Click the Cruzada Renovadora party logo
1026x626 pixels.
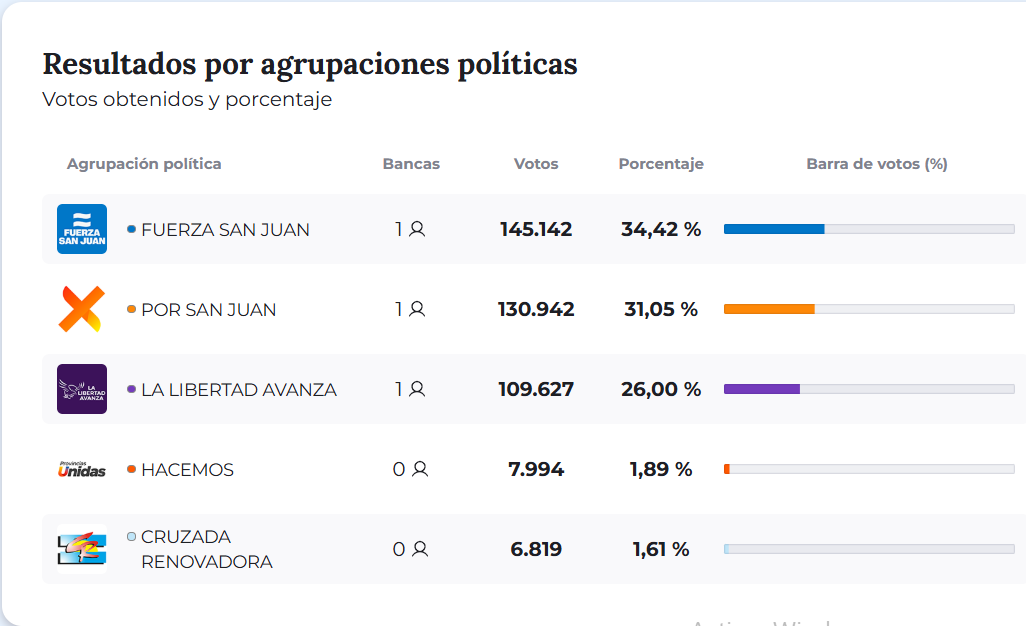(x=82, y=548)
